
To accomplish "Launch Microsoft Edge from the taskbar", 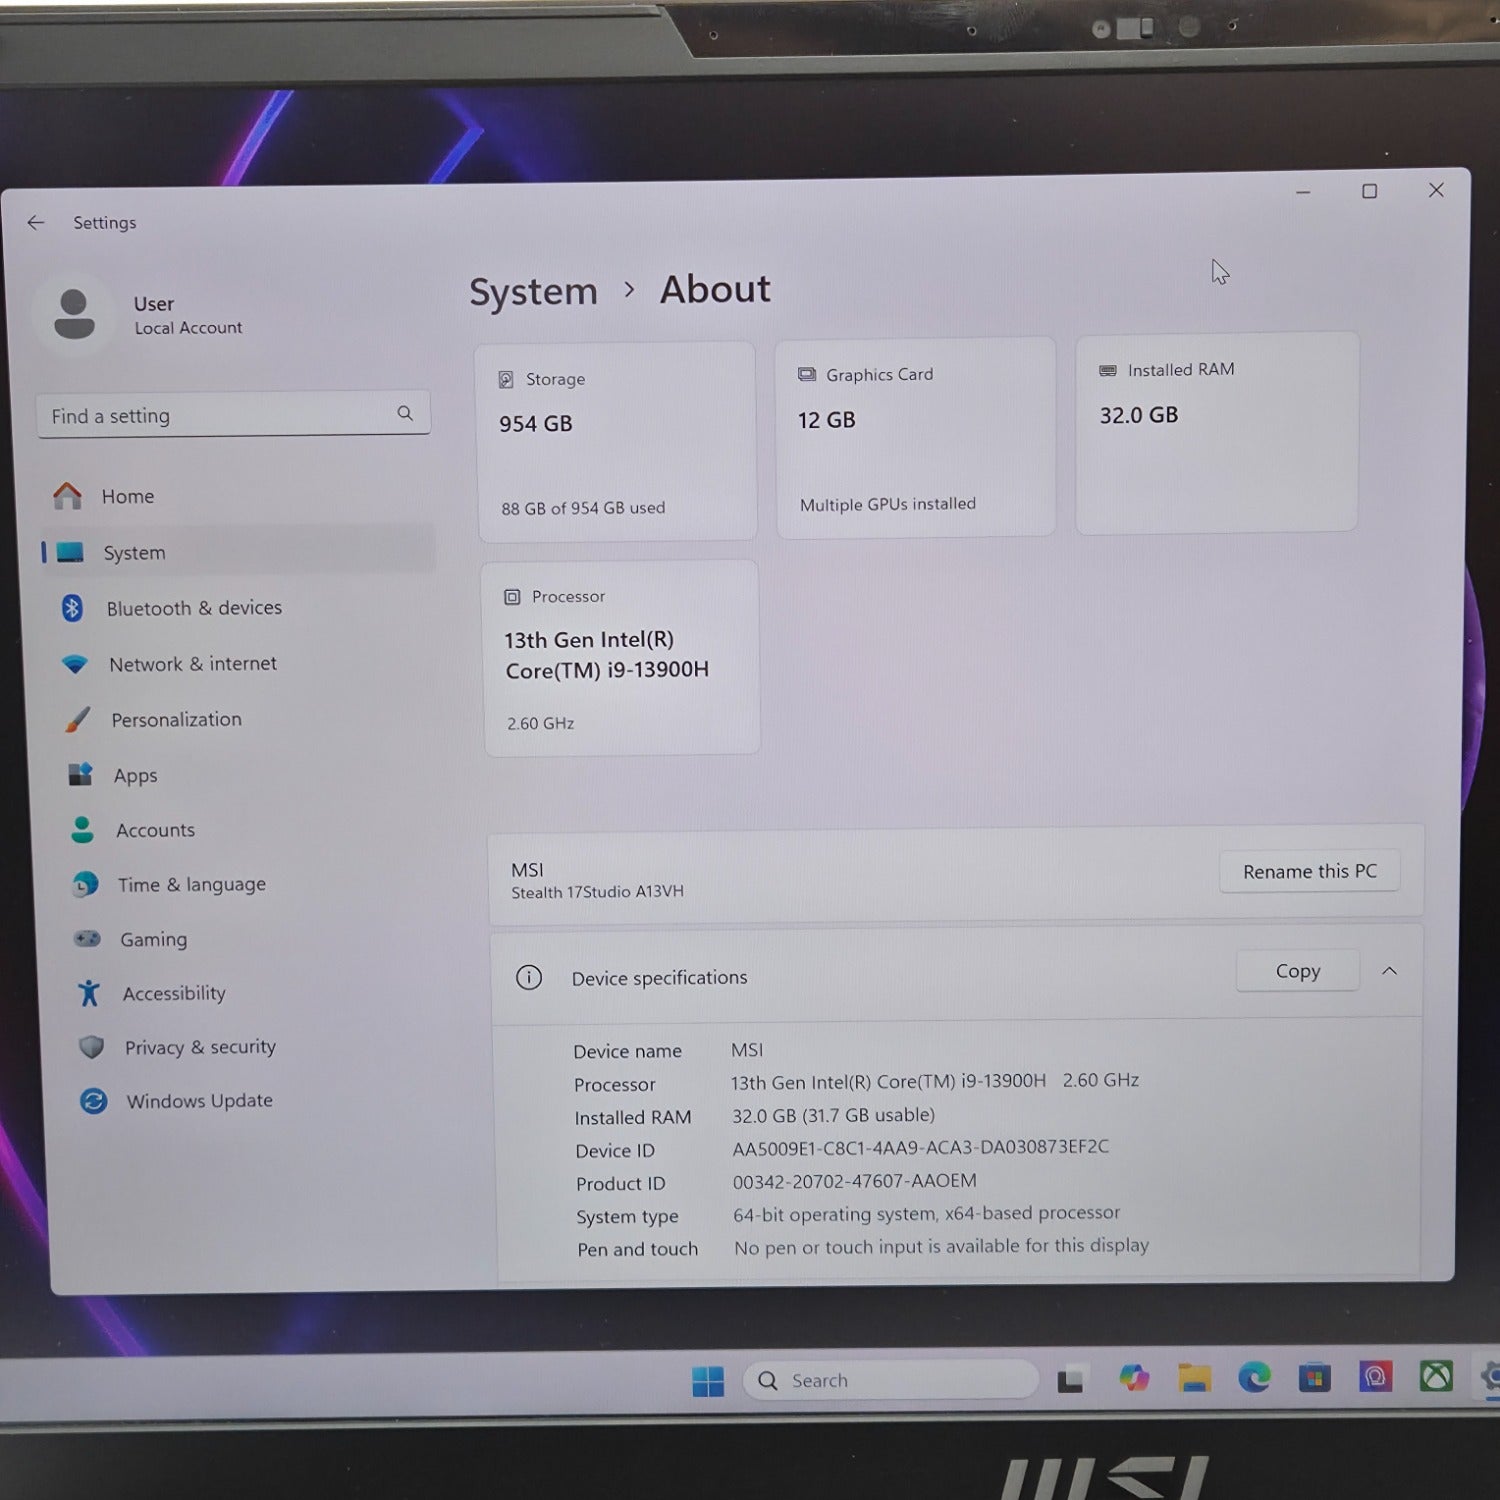I will coord(1254,1378).
